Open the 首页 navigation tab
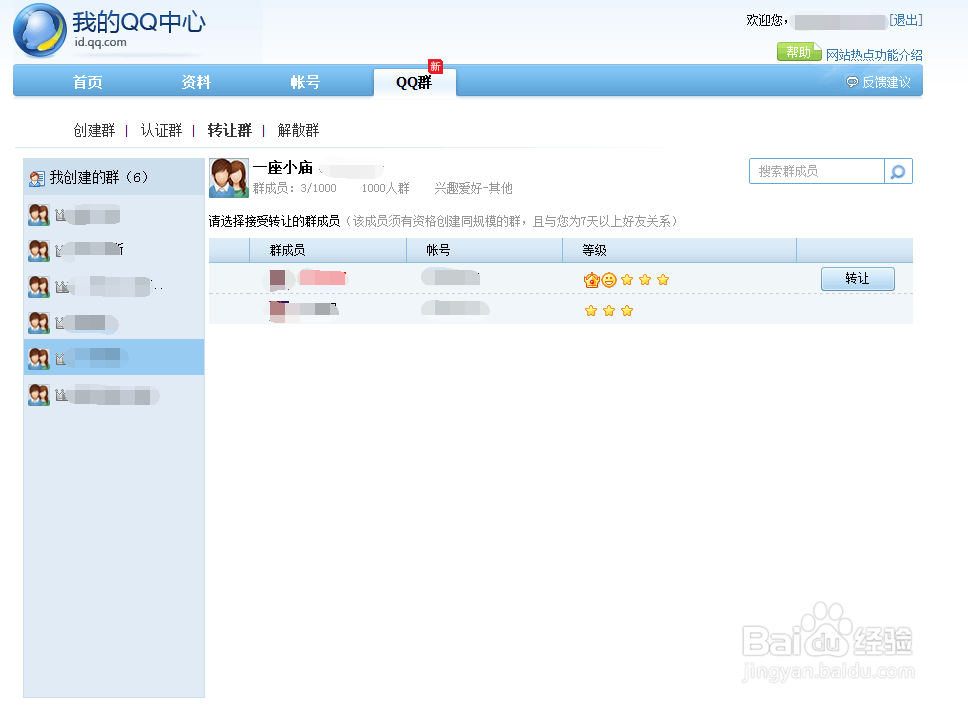968x705 pixels. [88, 82]
